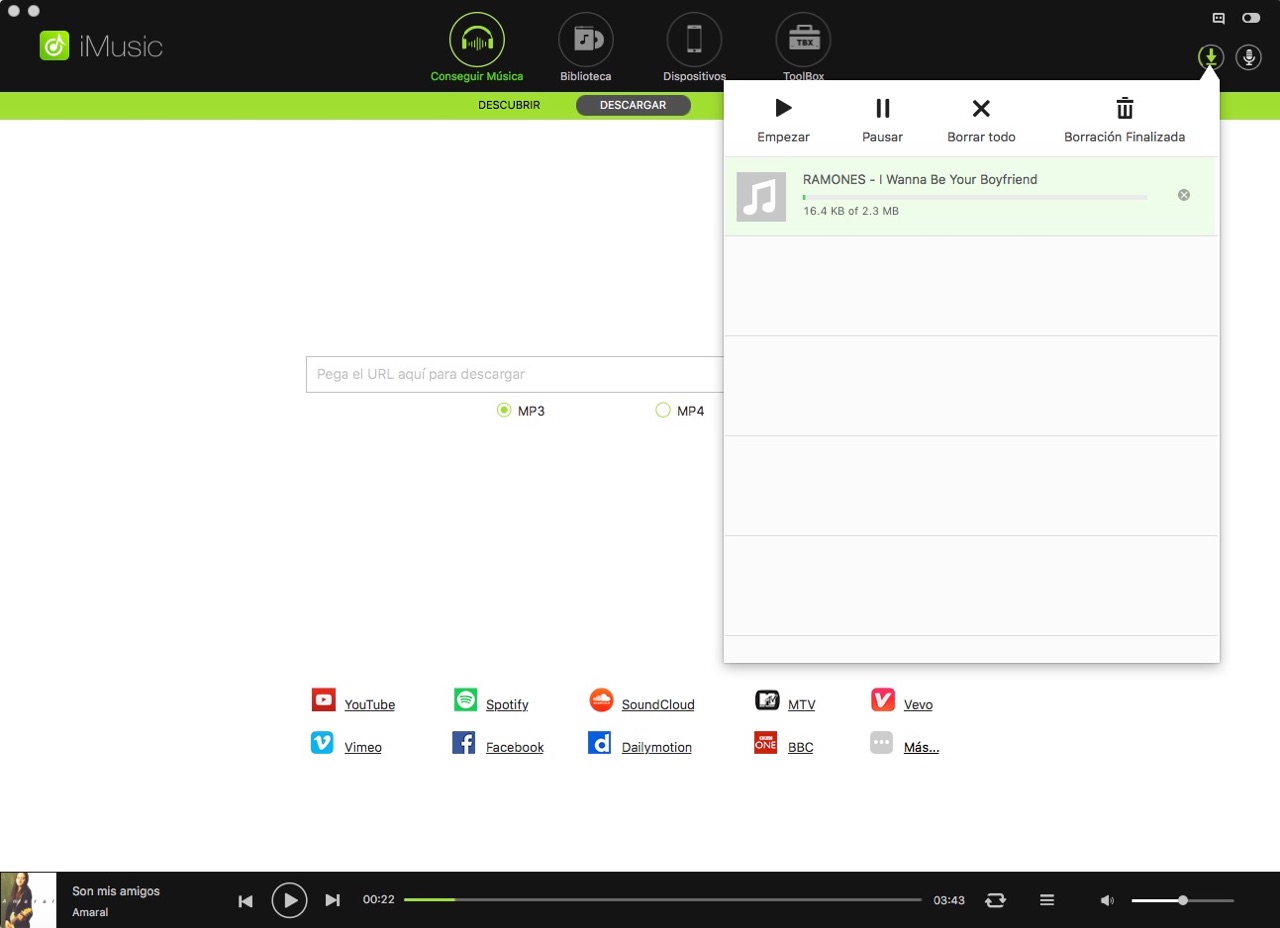Switch to the DESCARGAR tab
The width and height of the screenshot is (1280, 928).
point(633,105)
